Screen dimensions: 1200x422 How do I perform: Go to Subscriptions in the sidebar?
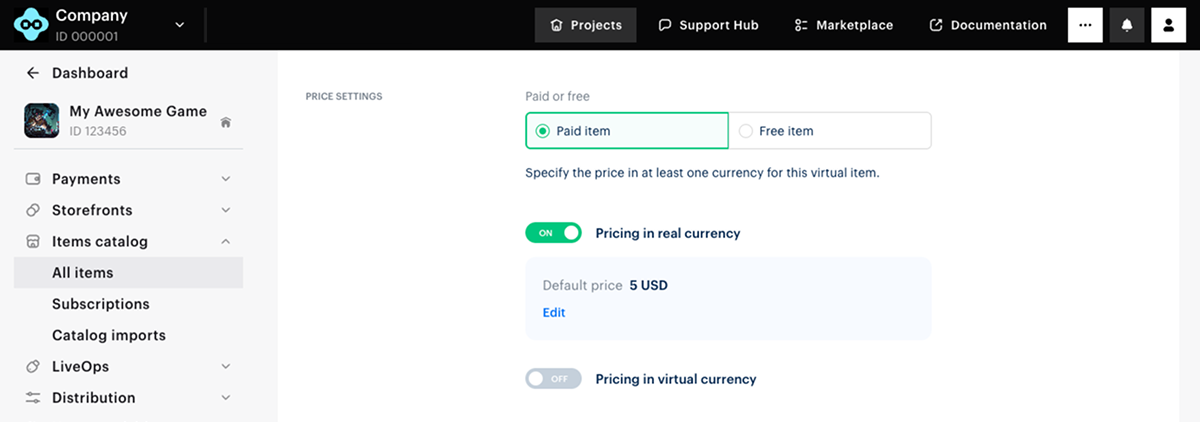100,304
